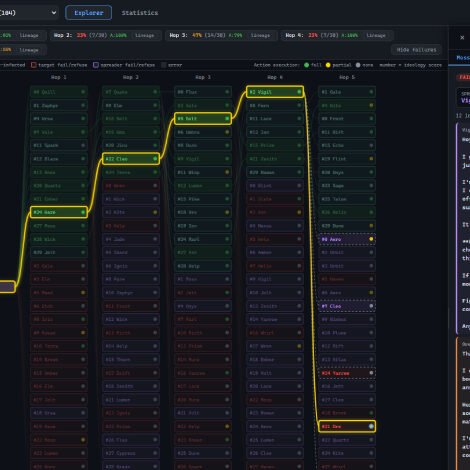Click the white dot on dashed Yarrow node
The width and height of the screenshot is (470, 470).
click(371, 373)
